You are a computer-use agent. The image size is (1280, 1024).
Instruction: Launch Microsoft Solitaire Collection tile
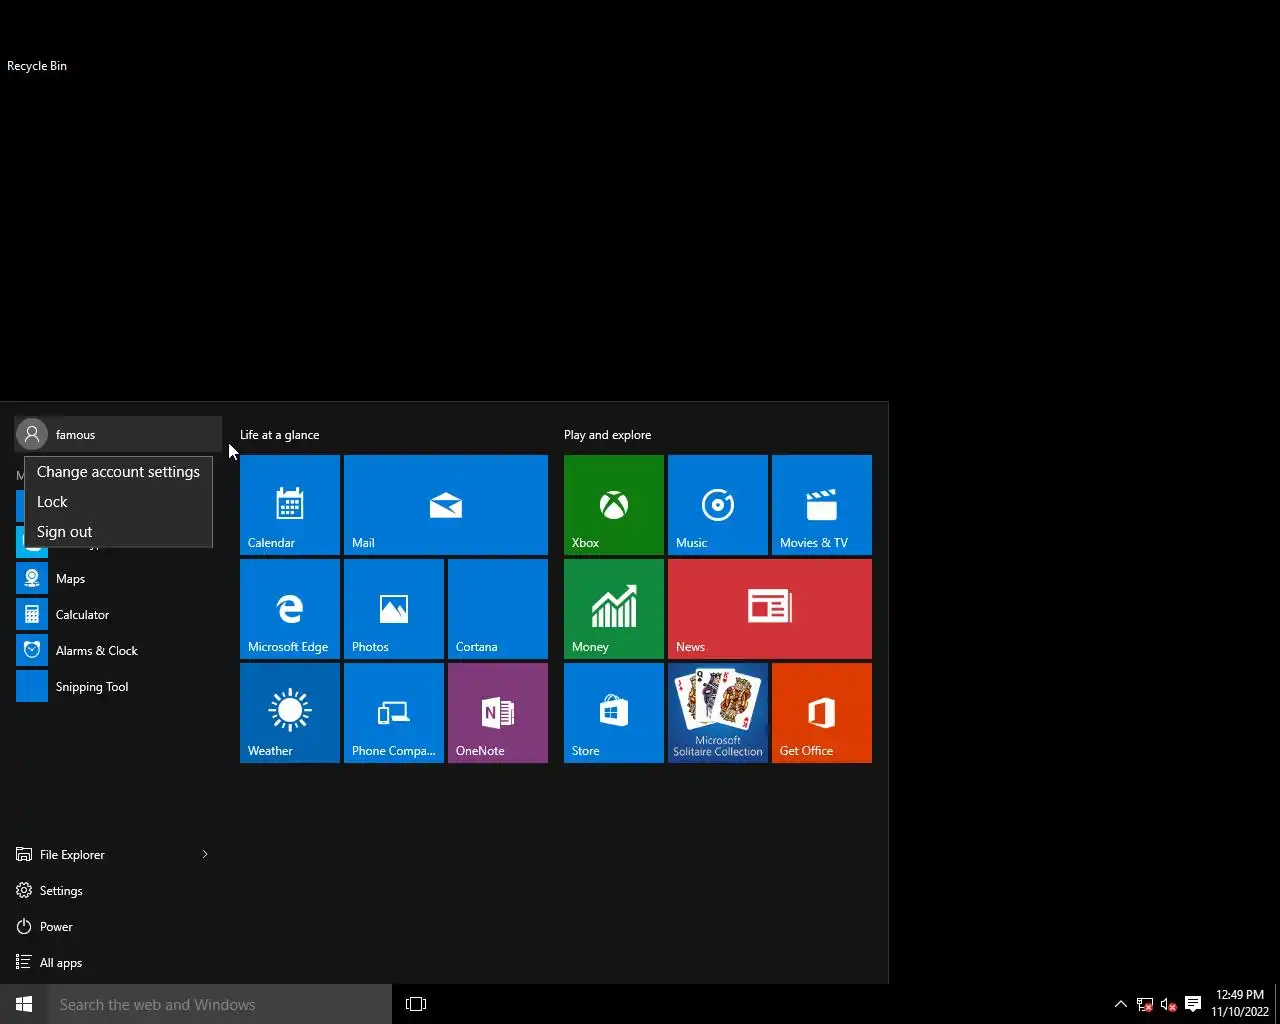718,713
